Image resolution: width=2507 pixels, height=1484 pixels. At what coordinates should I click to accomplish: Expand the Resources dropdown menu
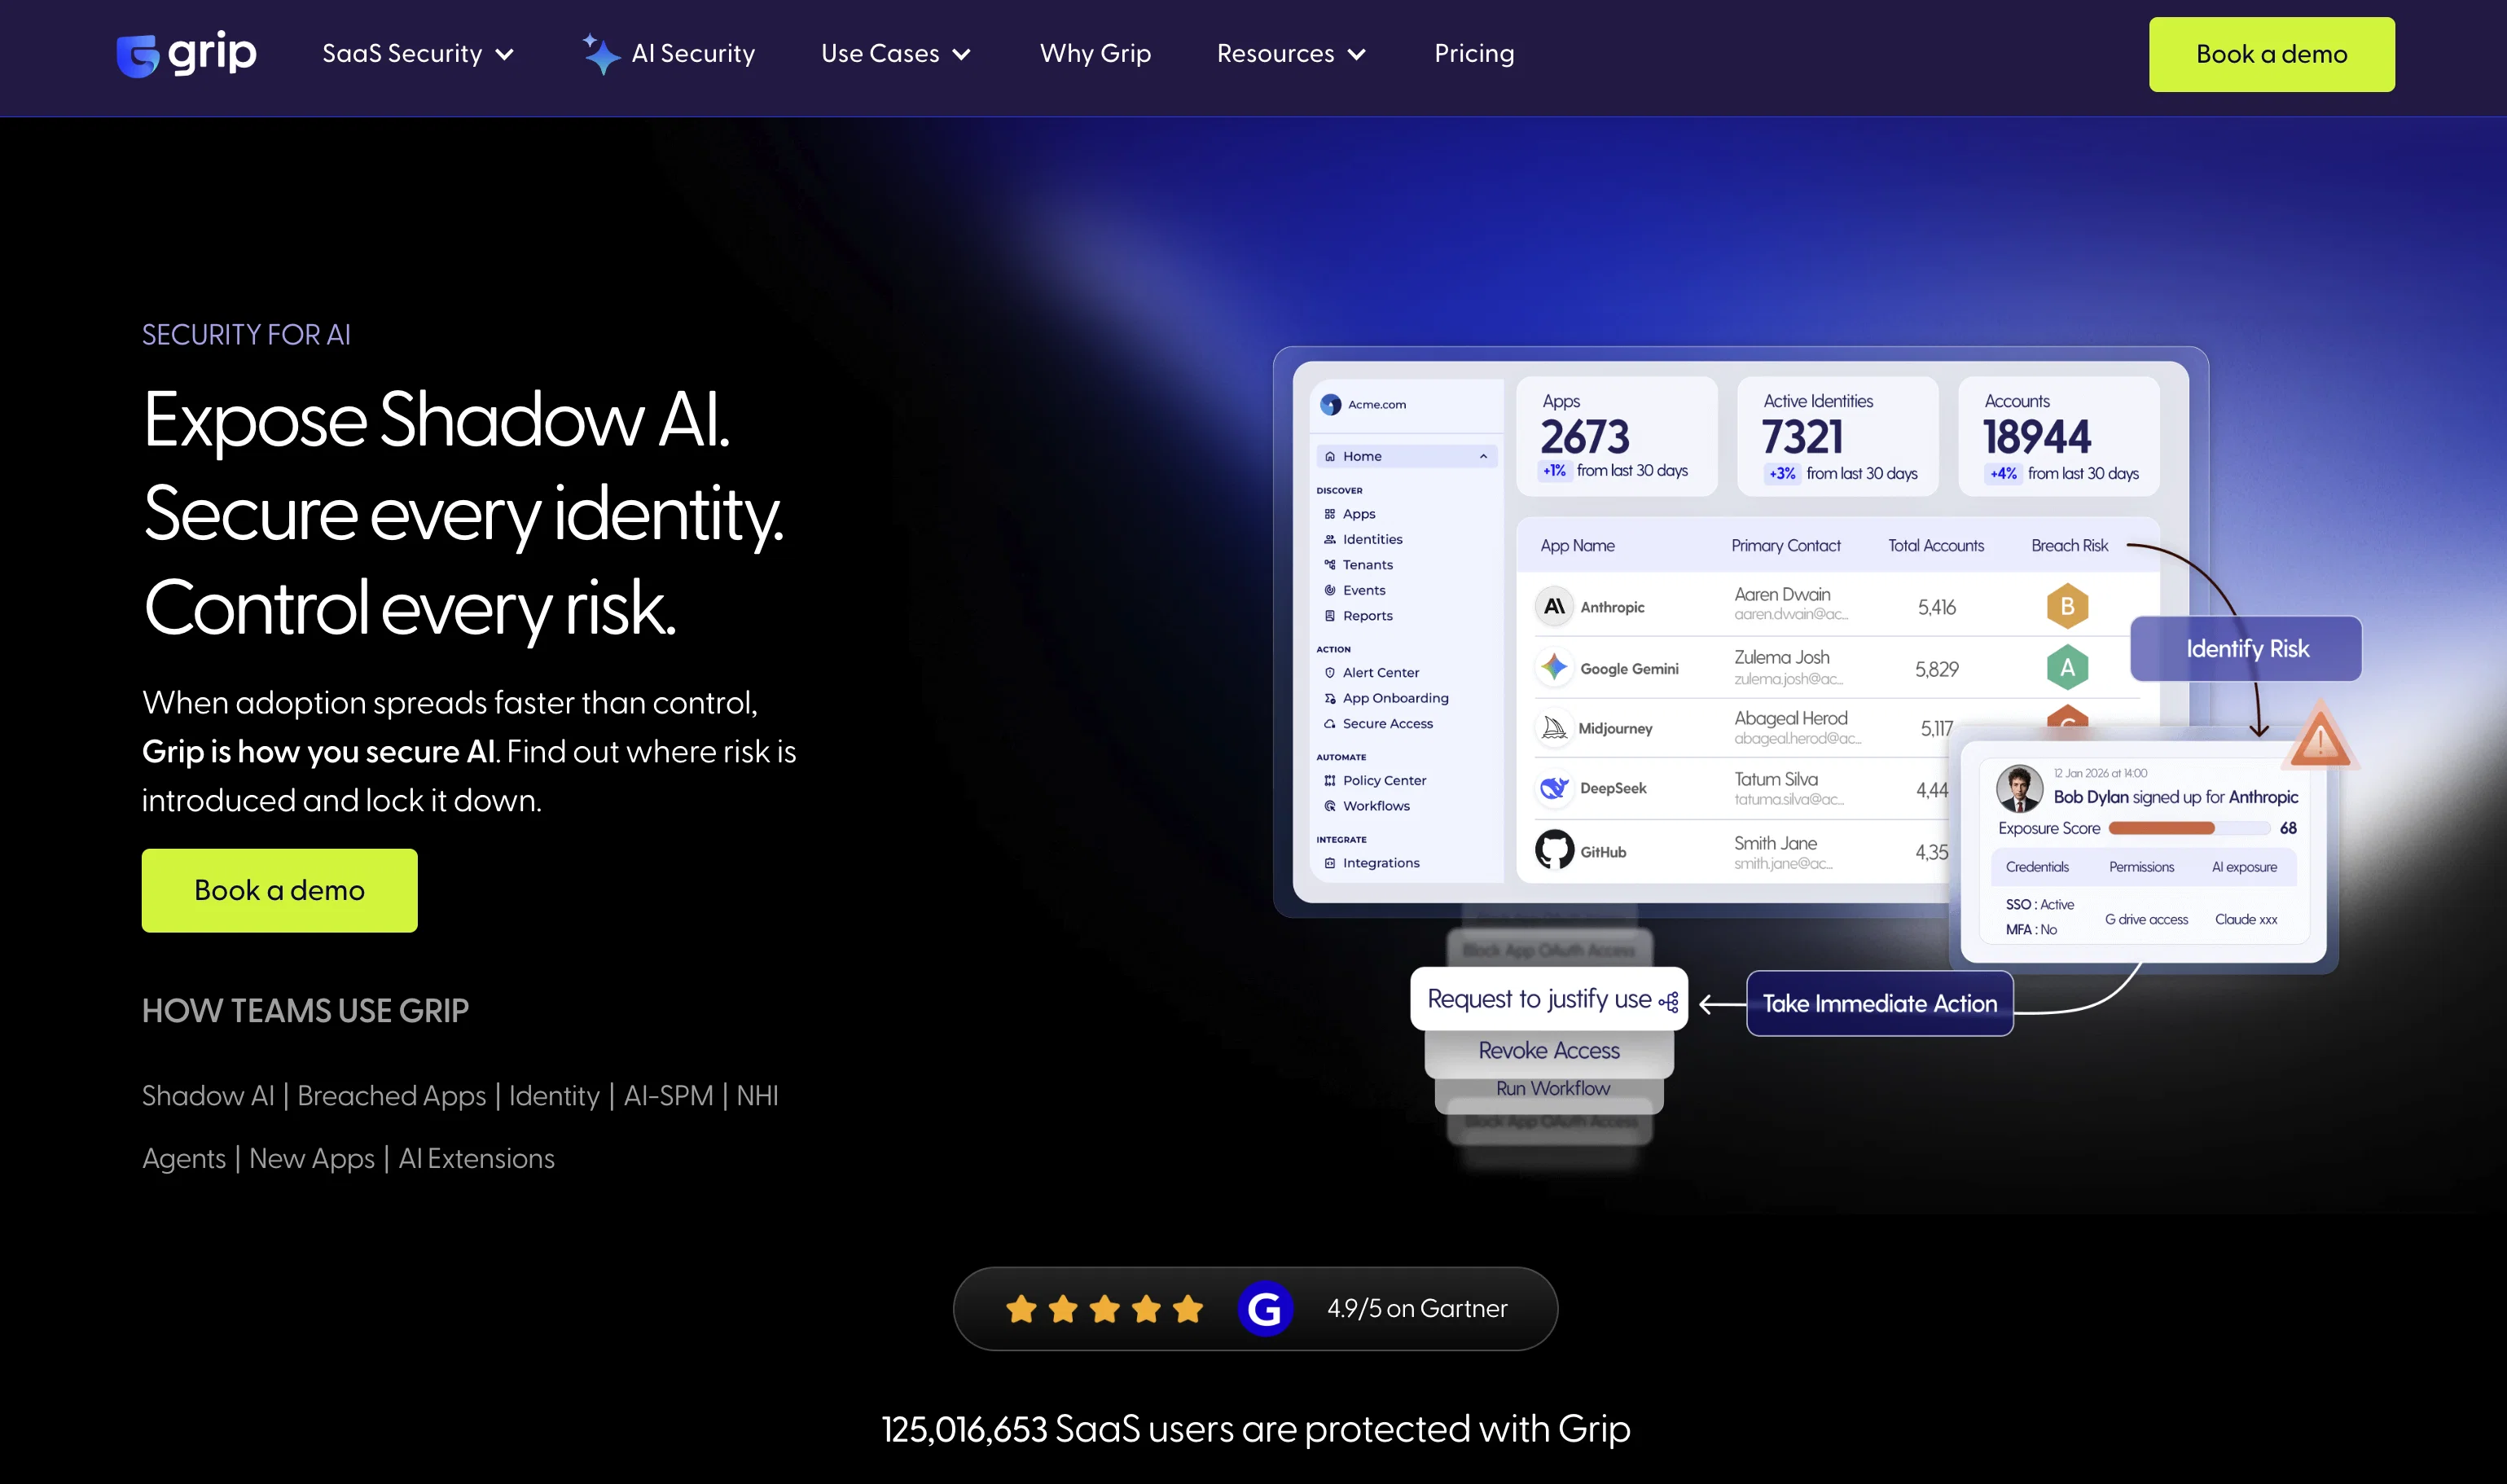pos(1290,54)
